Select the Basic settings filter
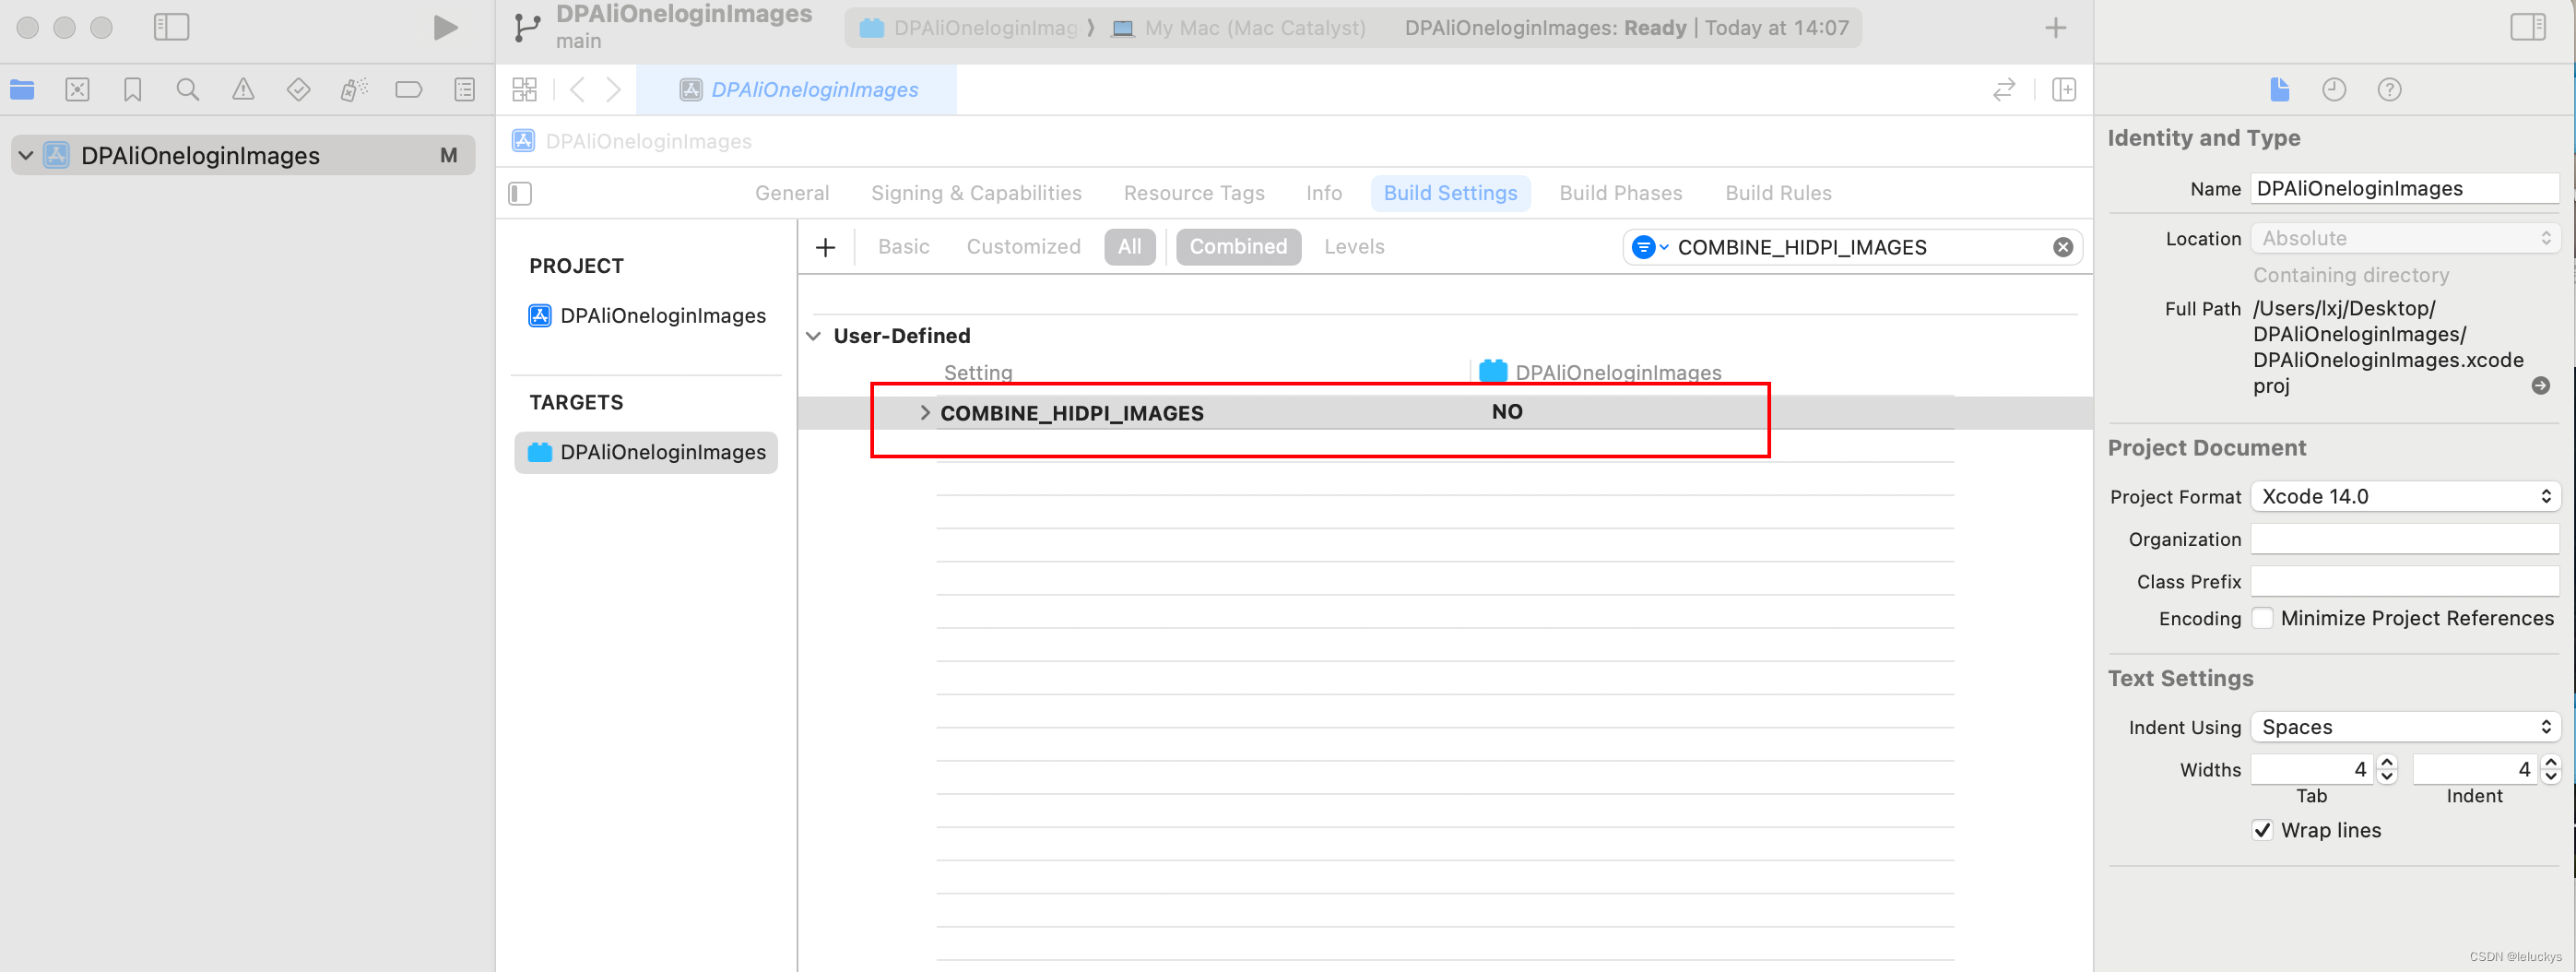 point(903,247)
